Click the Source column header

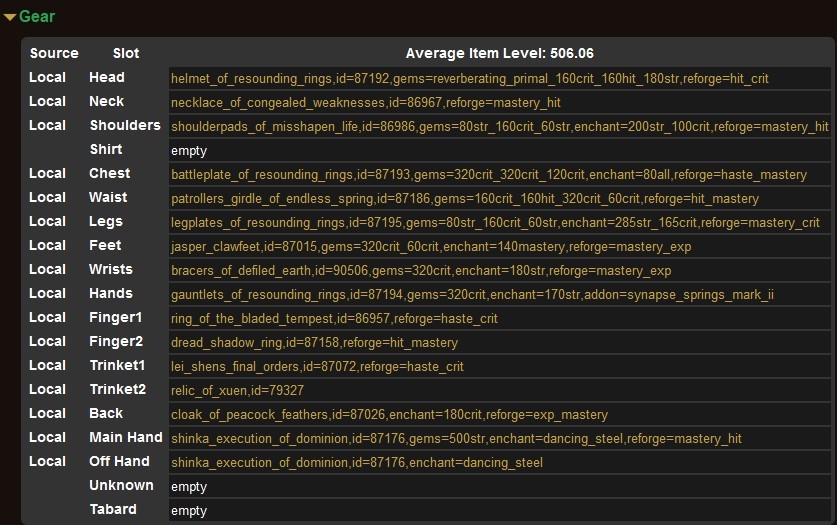point(54,53)
